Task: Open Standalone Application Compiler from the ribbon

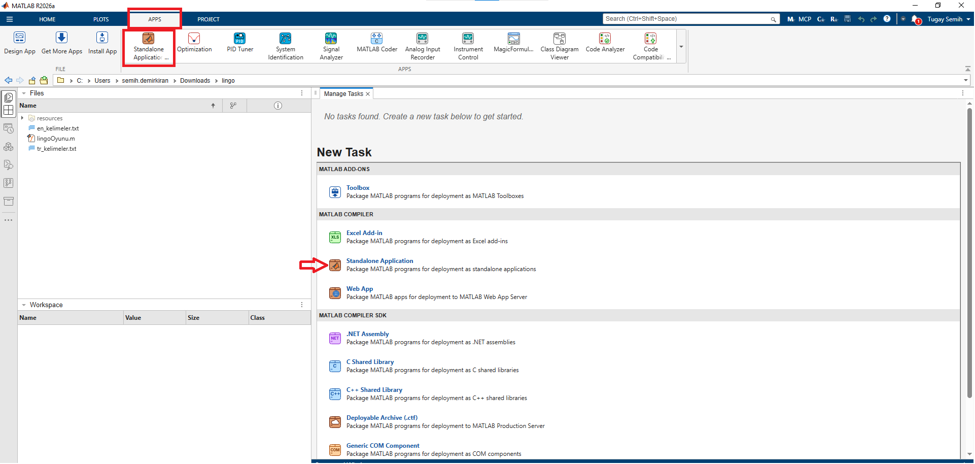Action: tap(149, 47)
